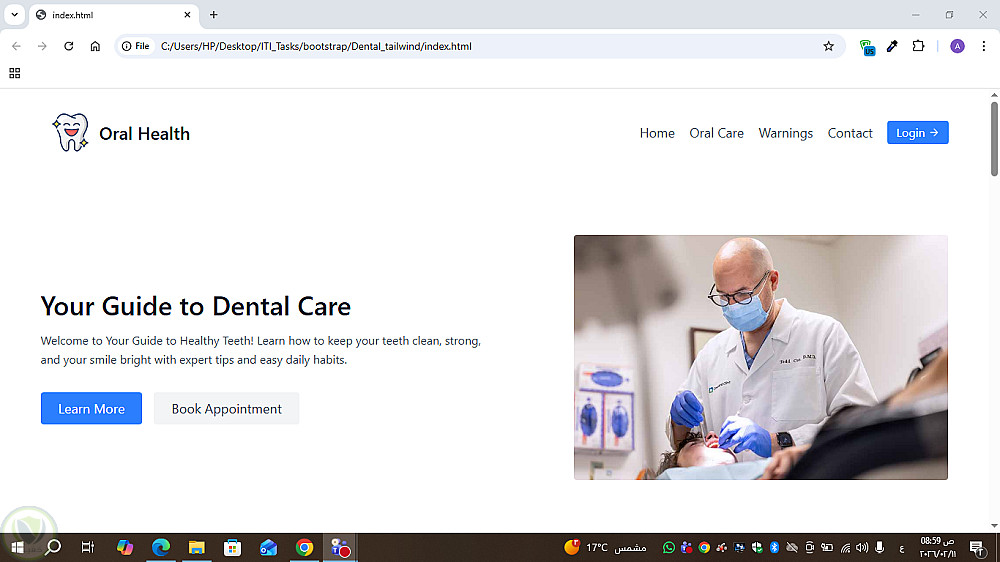The image size is (1000, 562).
Task: Open the notification center icon
Action: coord(976,547)
